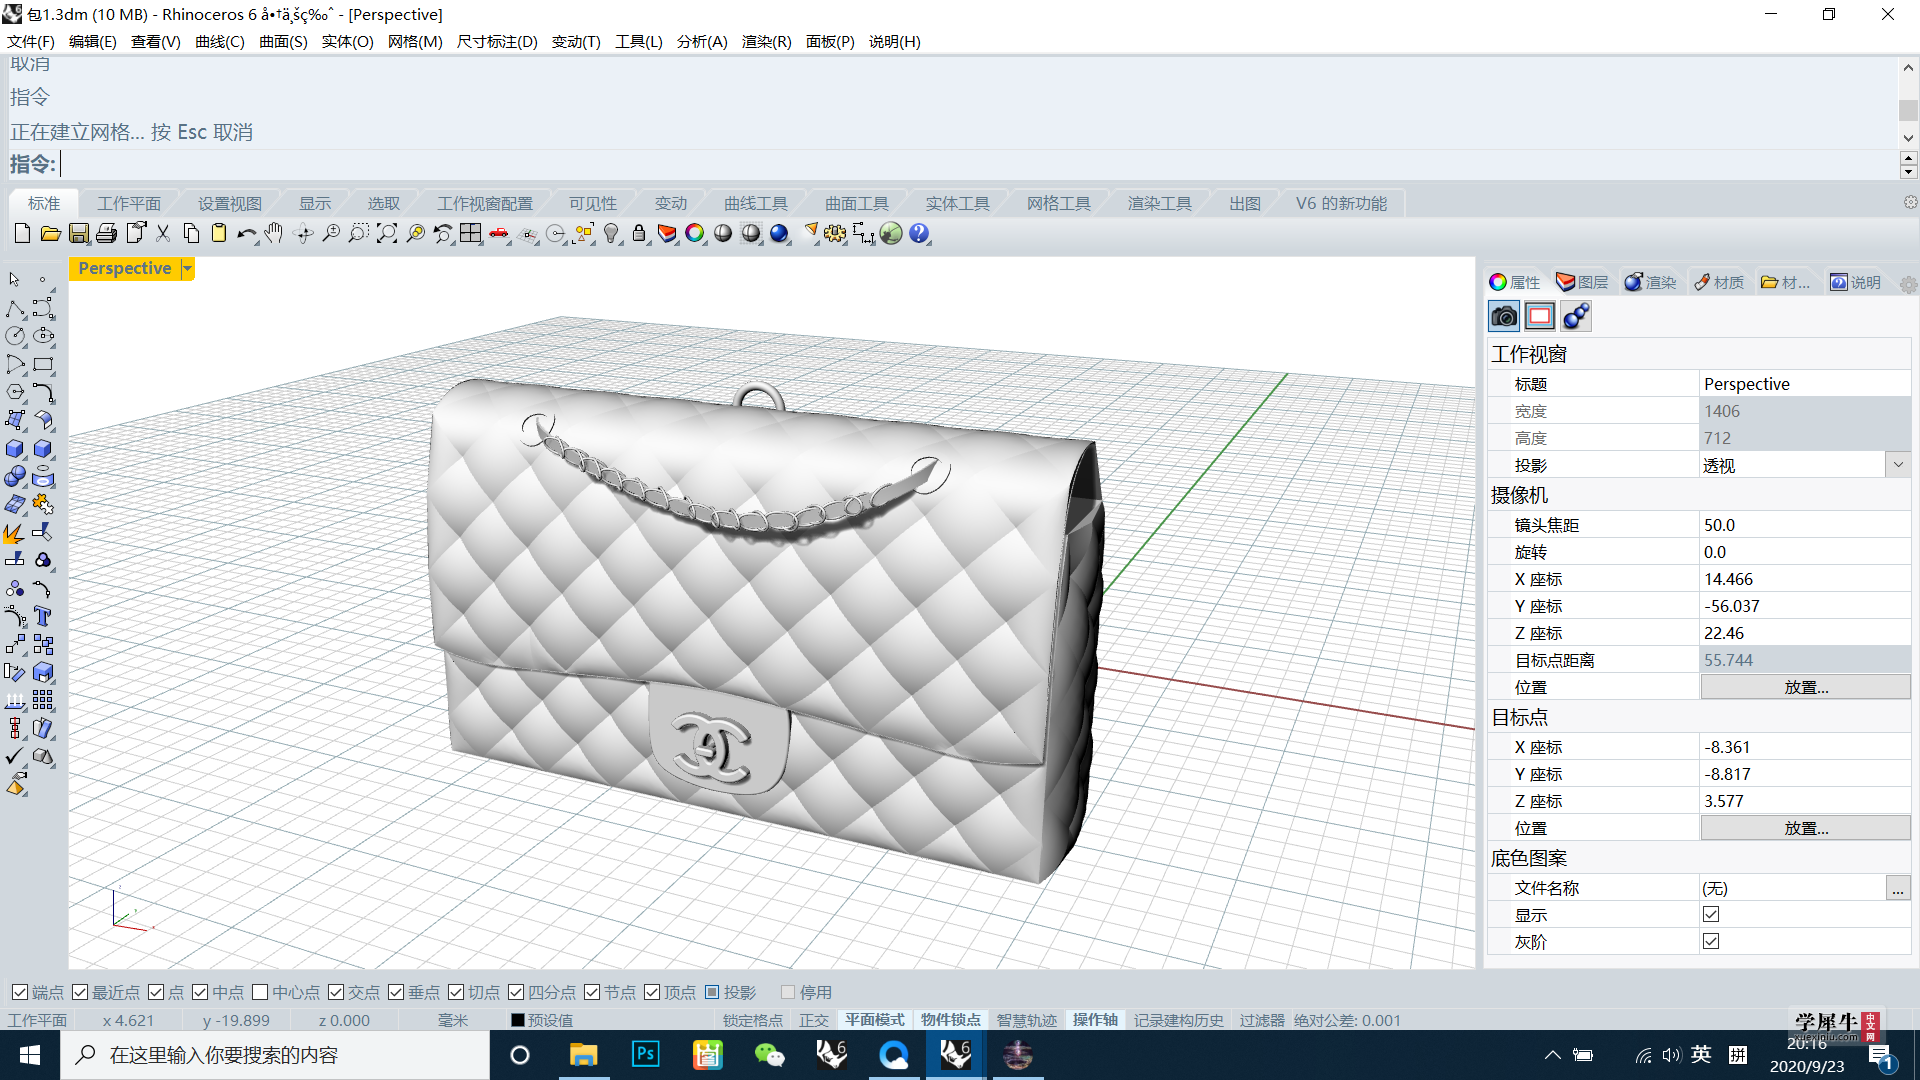Enable the 中心点 osnap checkbox

260,992
